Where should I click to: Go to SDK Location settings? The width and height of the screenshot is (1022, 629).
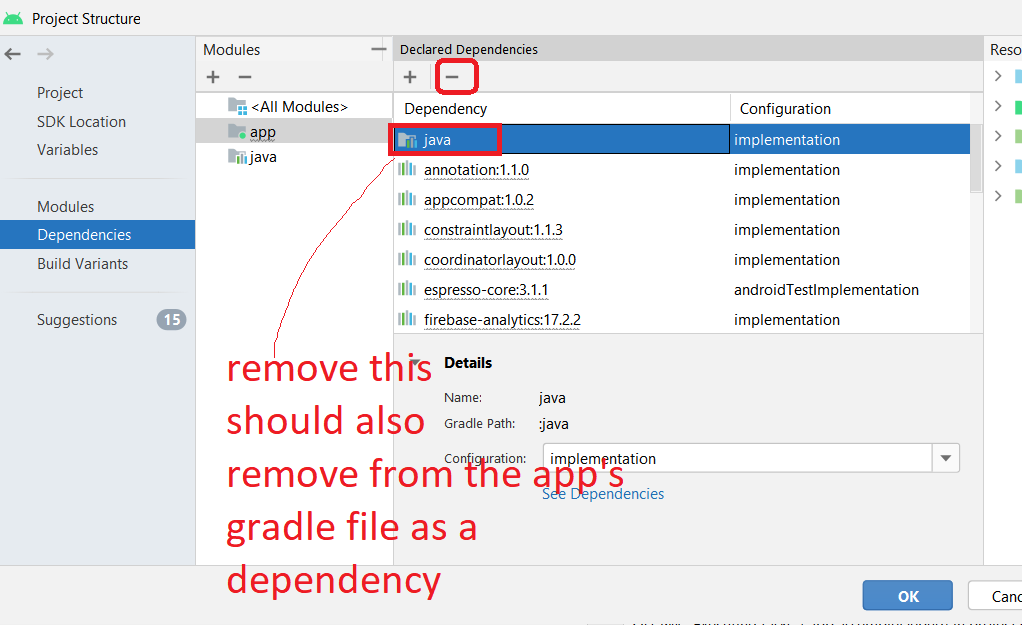[x=81, y=122]
